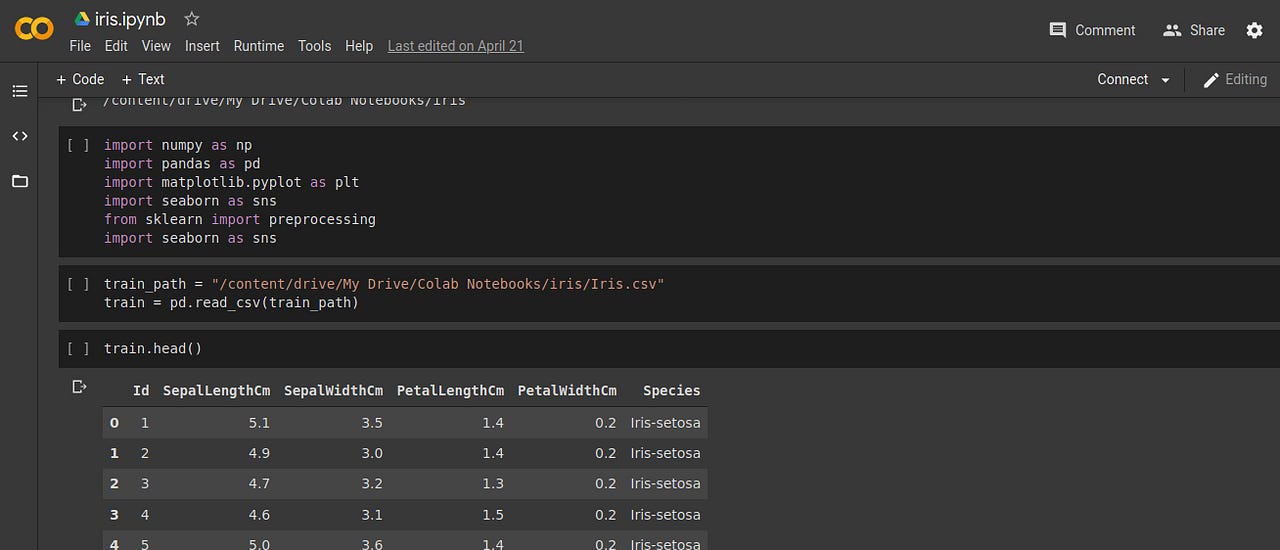Click the "from sklearn import preprocessing" line
The height and width of the screenshot is (550, 1280).
(240, 219)
